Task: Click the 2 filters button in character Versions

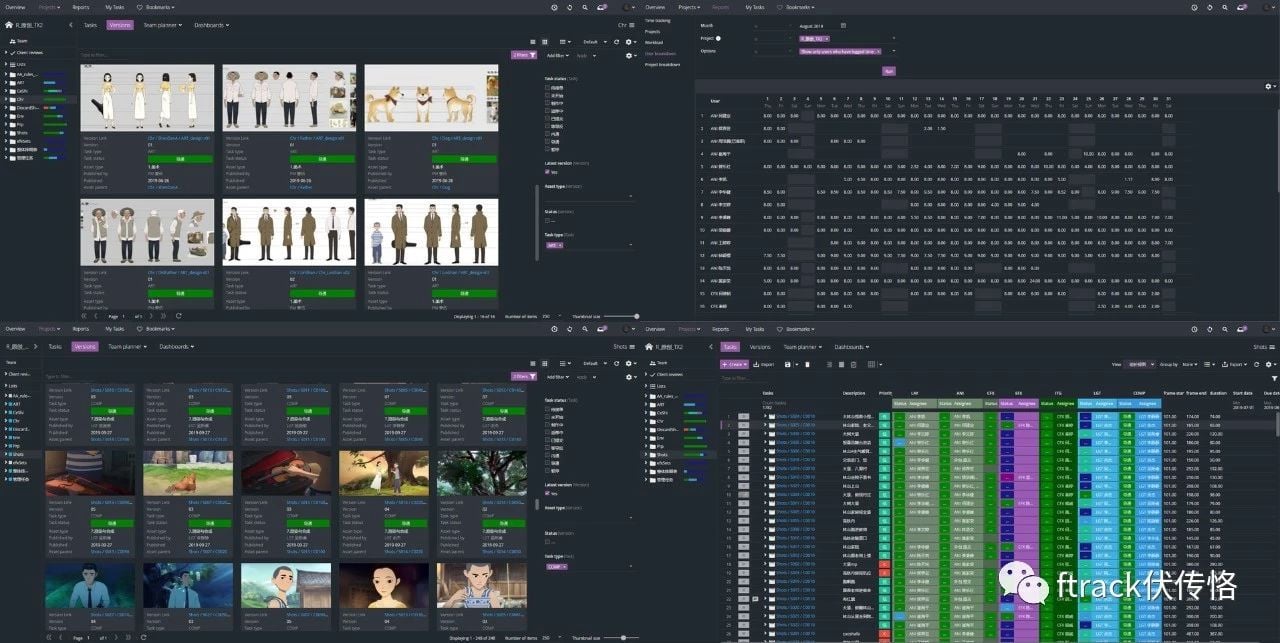Action: tap(524, 55)
